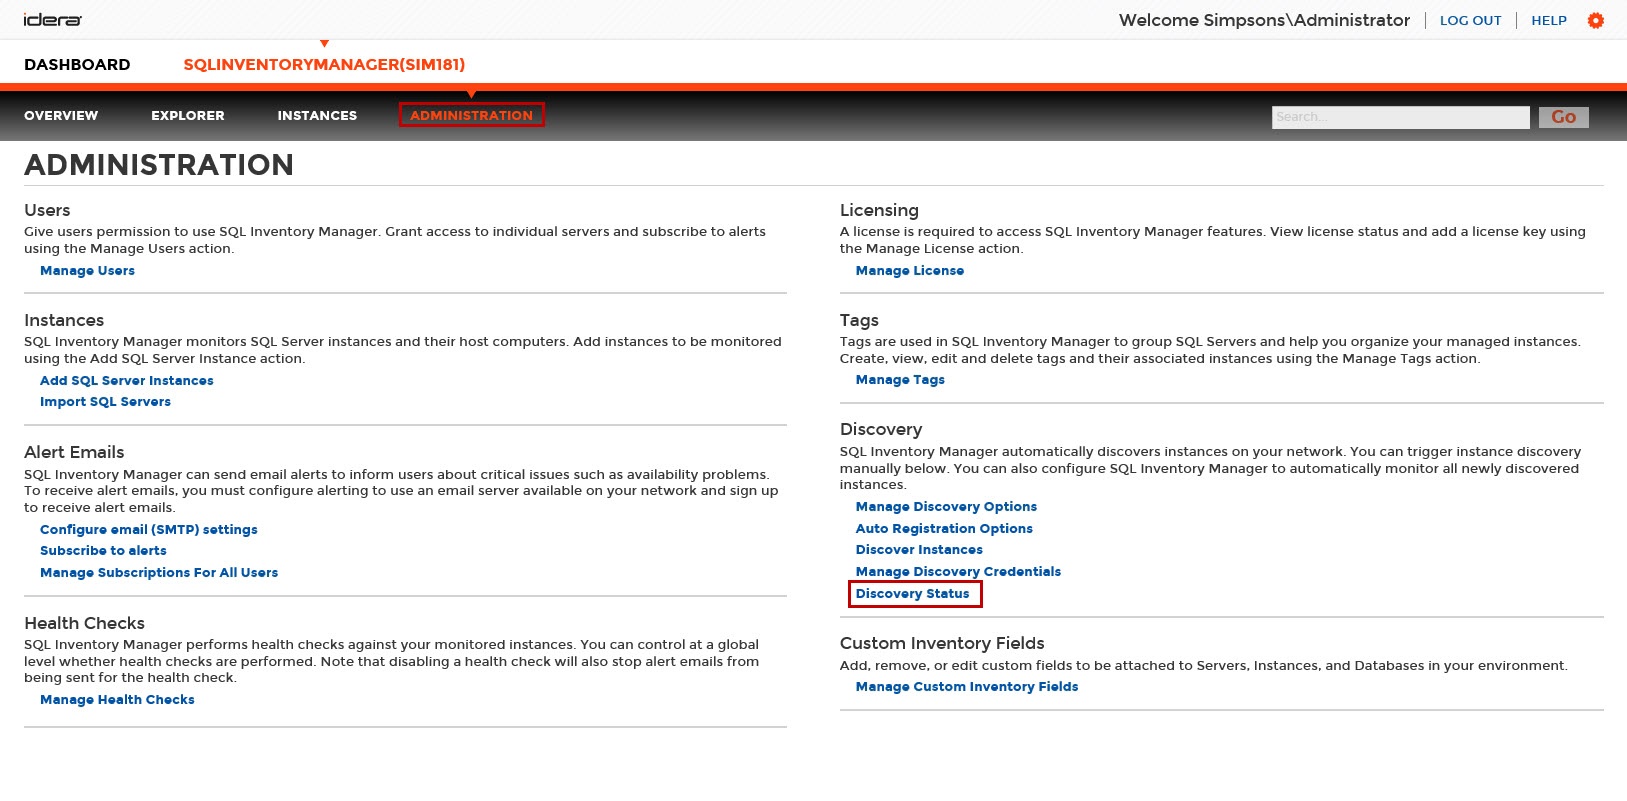Select the Dashboard top menu item
The image size is (1627, 801).
point(77,64)
